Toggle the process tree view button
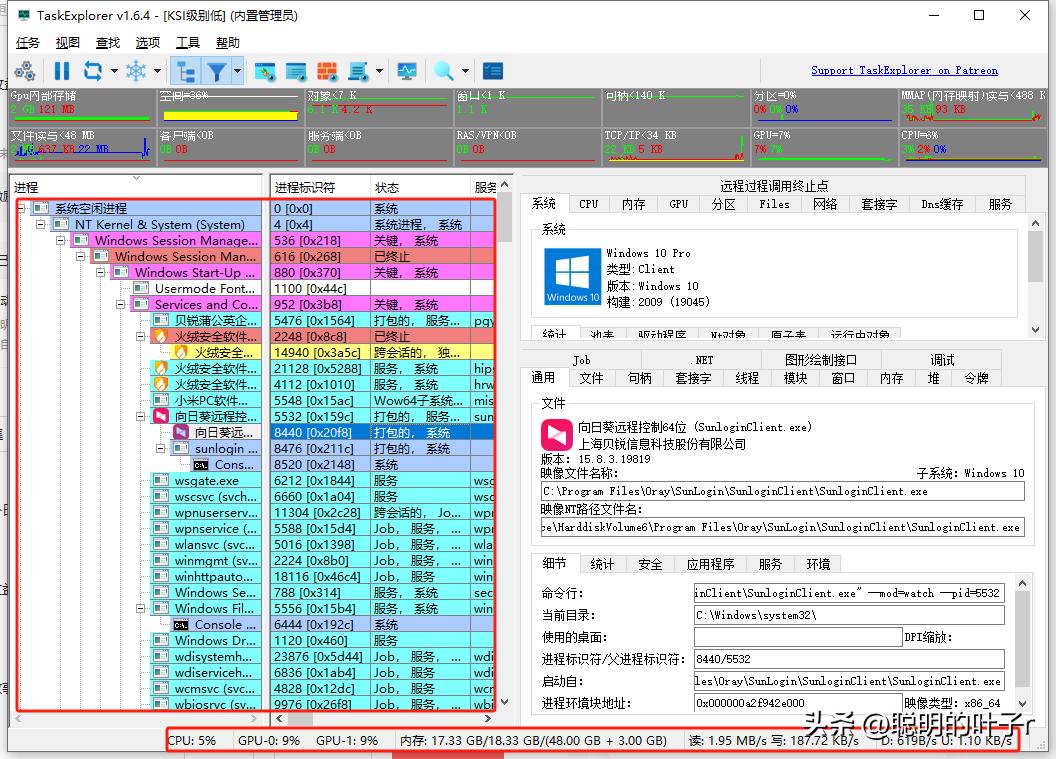 187,71
